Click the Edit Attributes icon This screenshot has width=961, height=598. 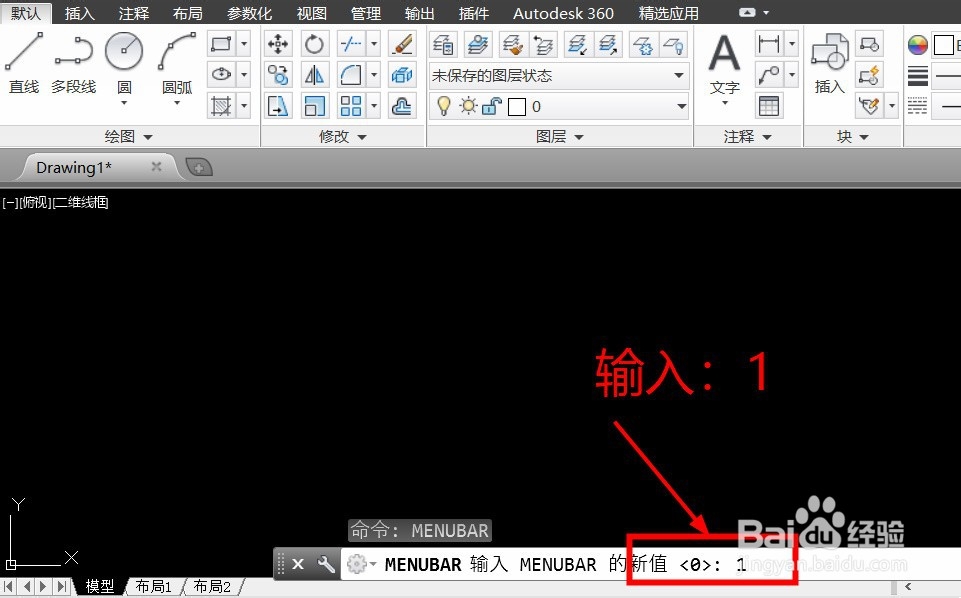click(x=869, y=106)
